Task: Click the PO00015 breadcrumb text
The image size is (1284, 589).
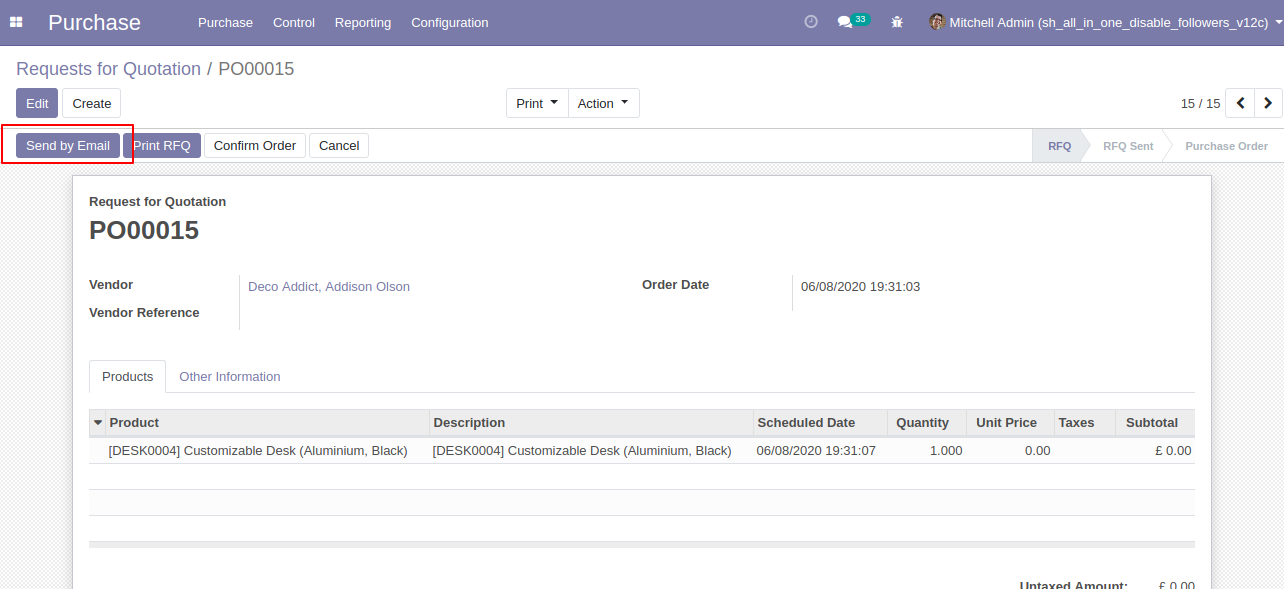Action: [256, 69]
